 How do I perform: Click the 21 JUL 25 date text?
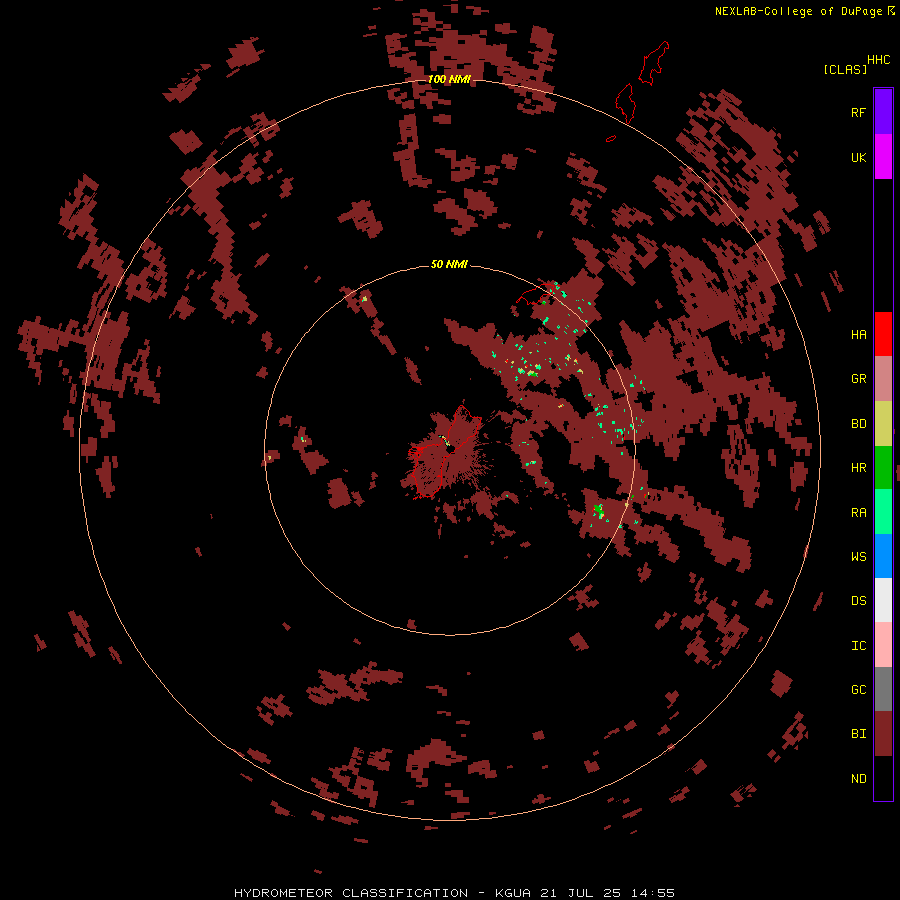(x=581, y=893)
